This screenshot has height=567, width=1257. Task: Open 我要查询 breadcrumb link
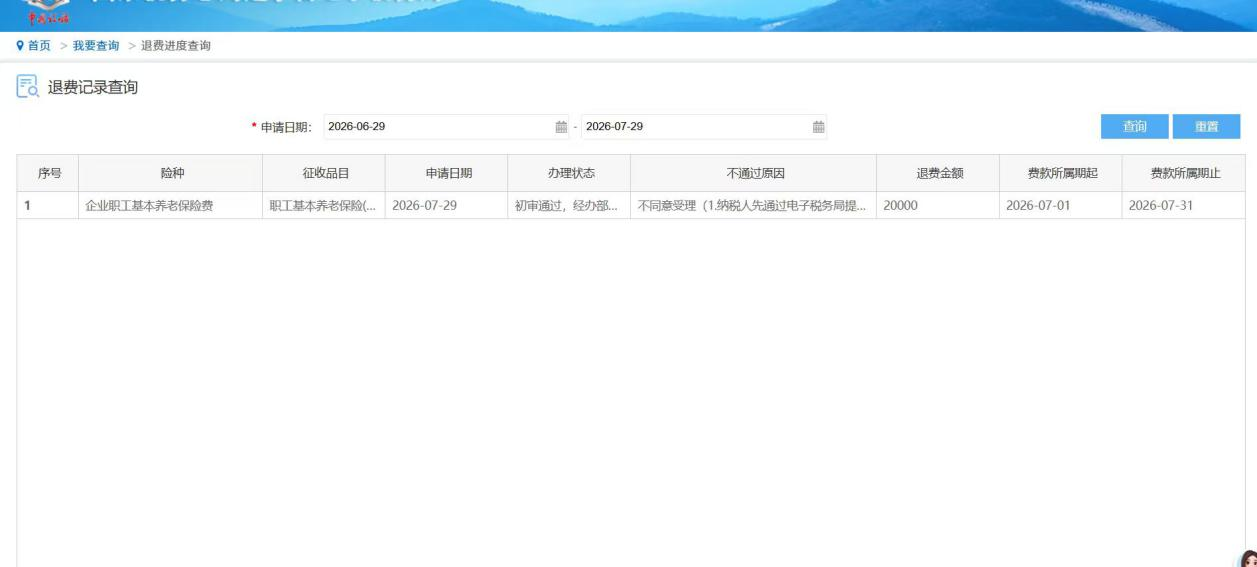point(96,46)
